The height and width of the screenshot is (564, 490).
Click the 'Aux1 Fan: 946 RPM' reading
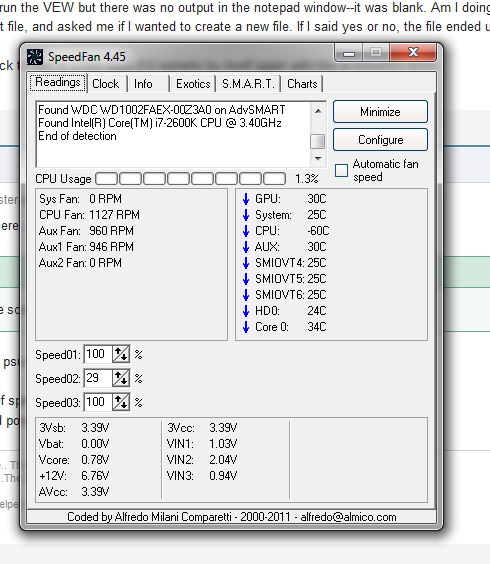pos(86,247)
